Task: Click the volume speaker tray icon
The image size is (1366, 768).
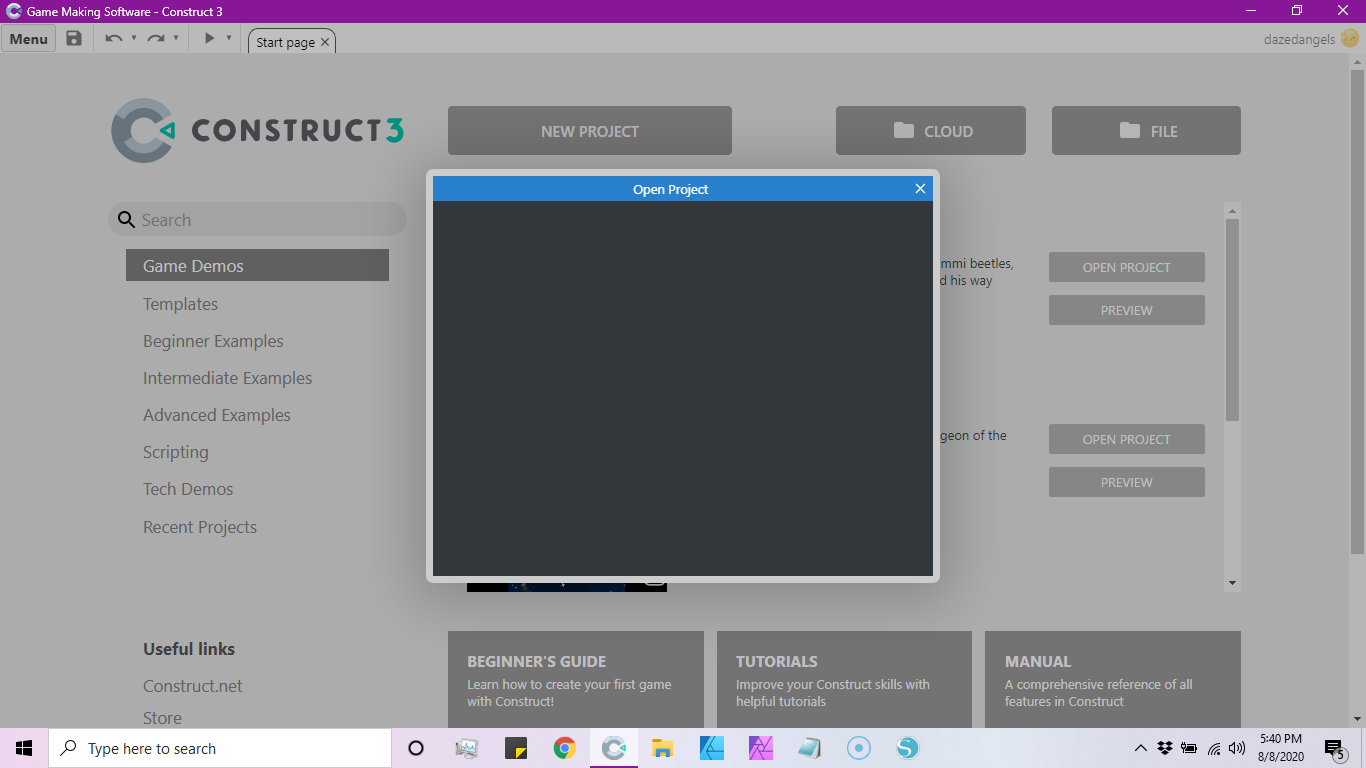Action: [1237, 748]
